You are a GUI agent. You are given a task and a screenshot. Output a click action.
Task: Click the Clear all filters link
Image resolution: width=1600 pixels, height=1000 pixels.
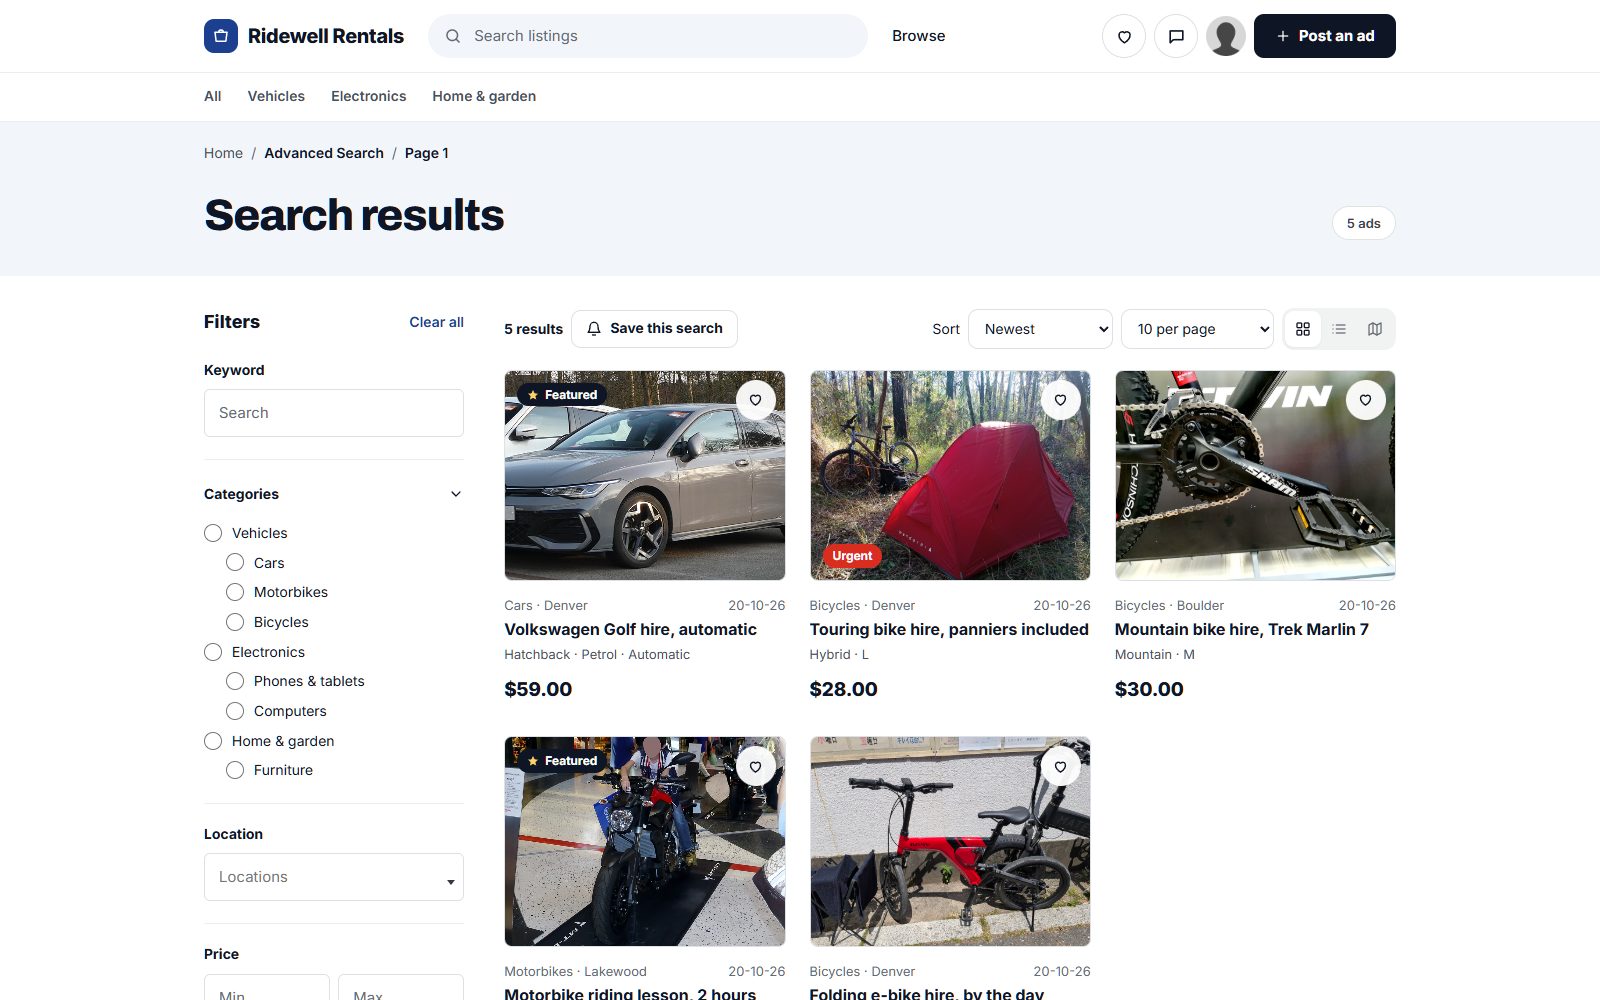point(436,322)
